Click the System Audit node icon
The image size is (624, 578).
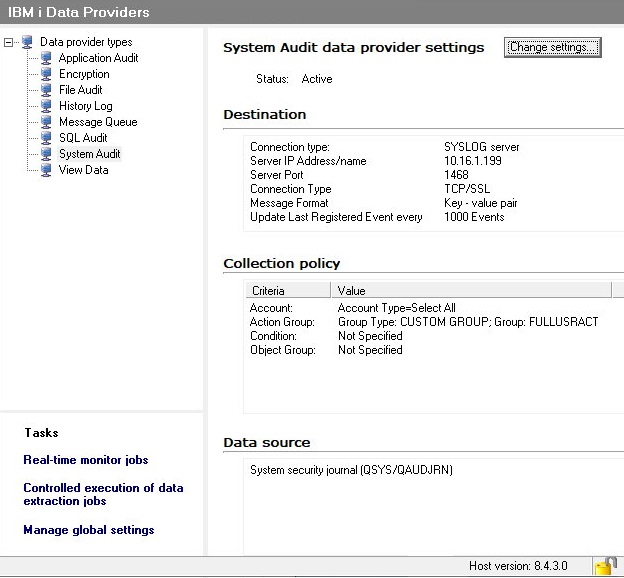tap(46, 154)
